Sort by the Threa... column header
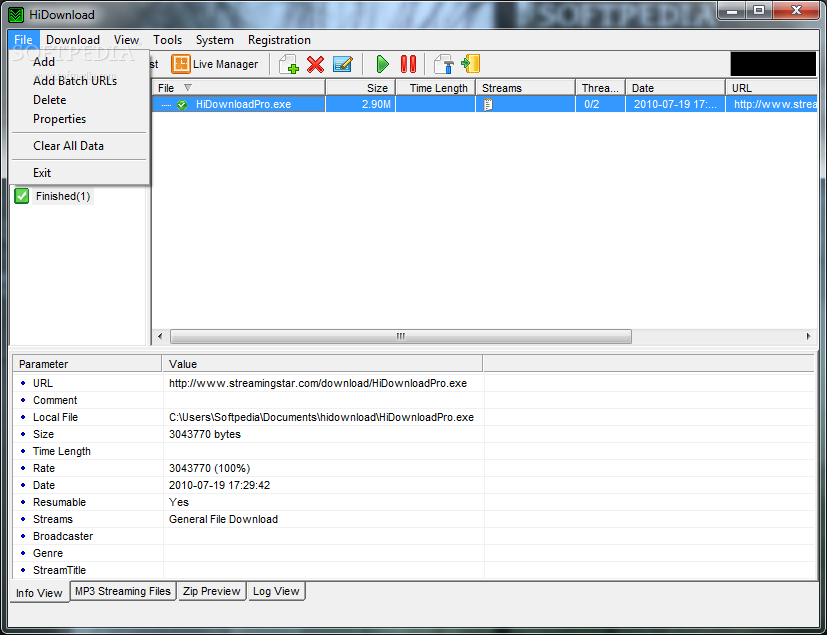 pos(600,88)
